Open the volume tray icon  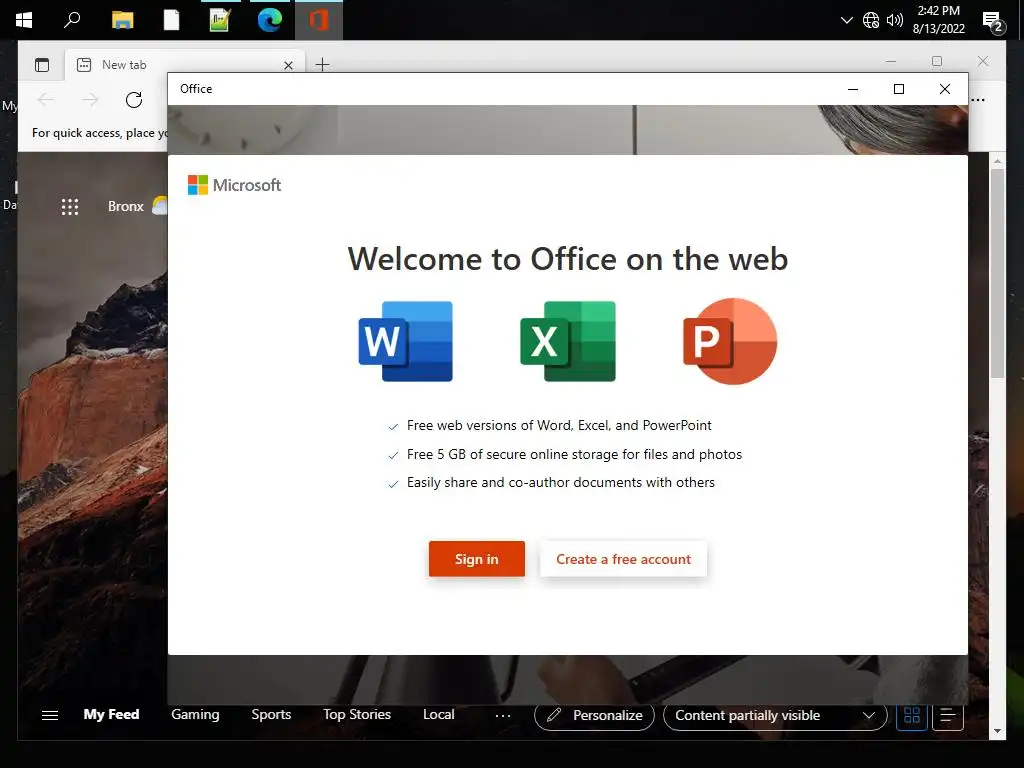point(895,20)
